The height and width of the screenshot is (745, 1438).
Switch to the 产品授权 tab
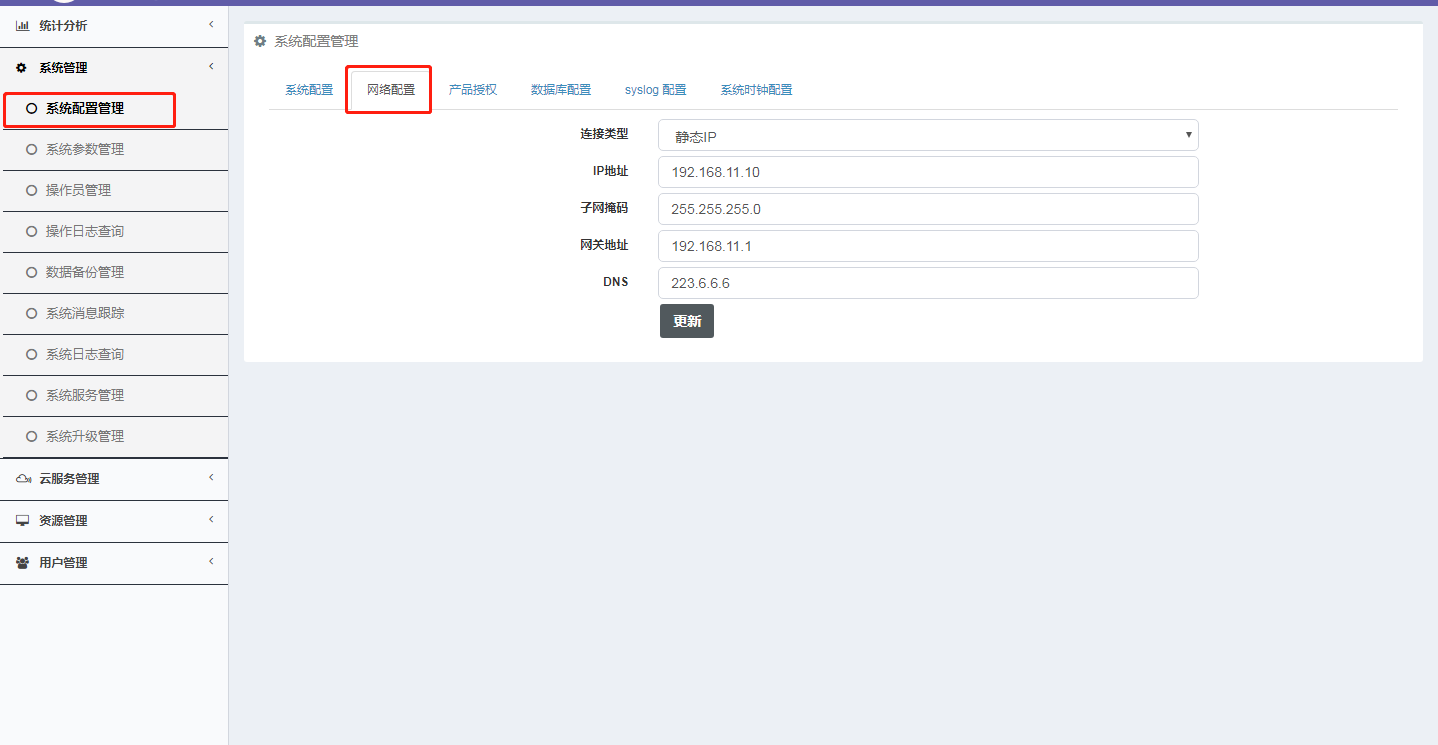pos(473,90)
